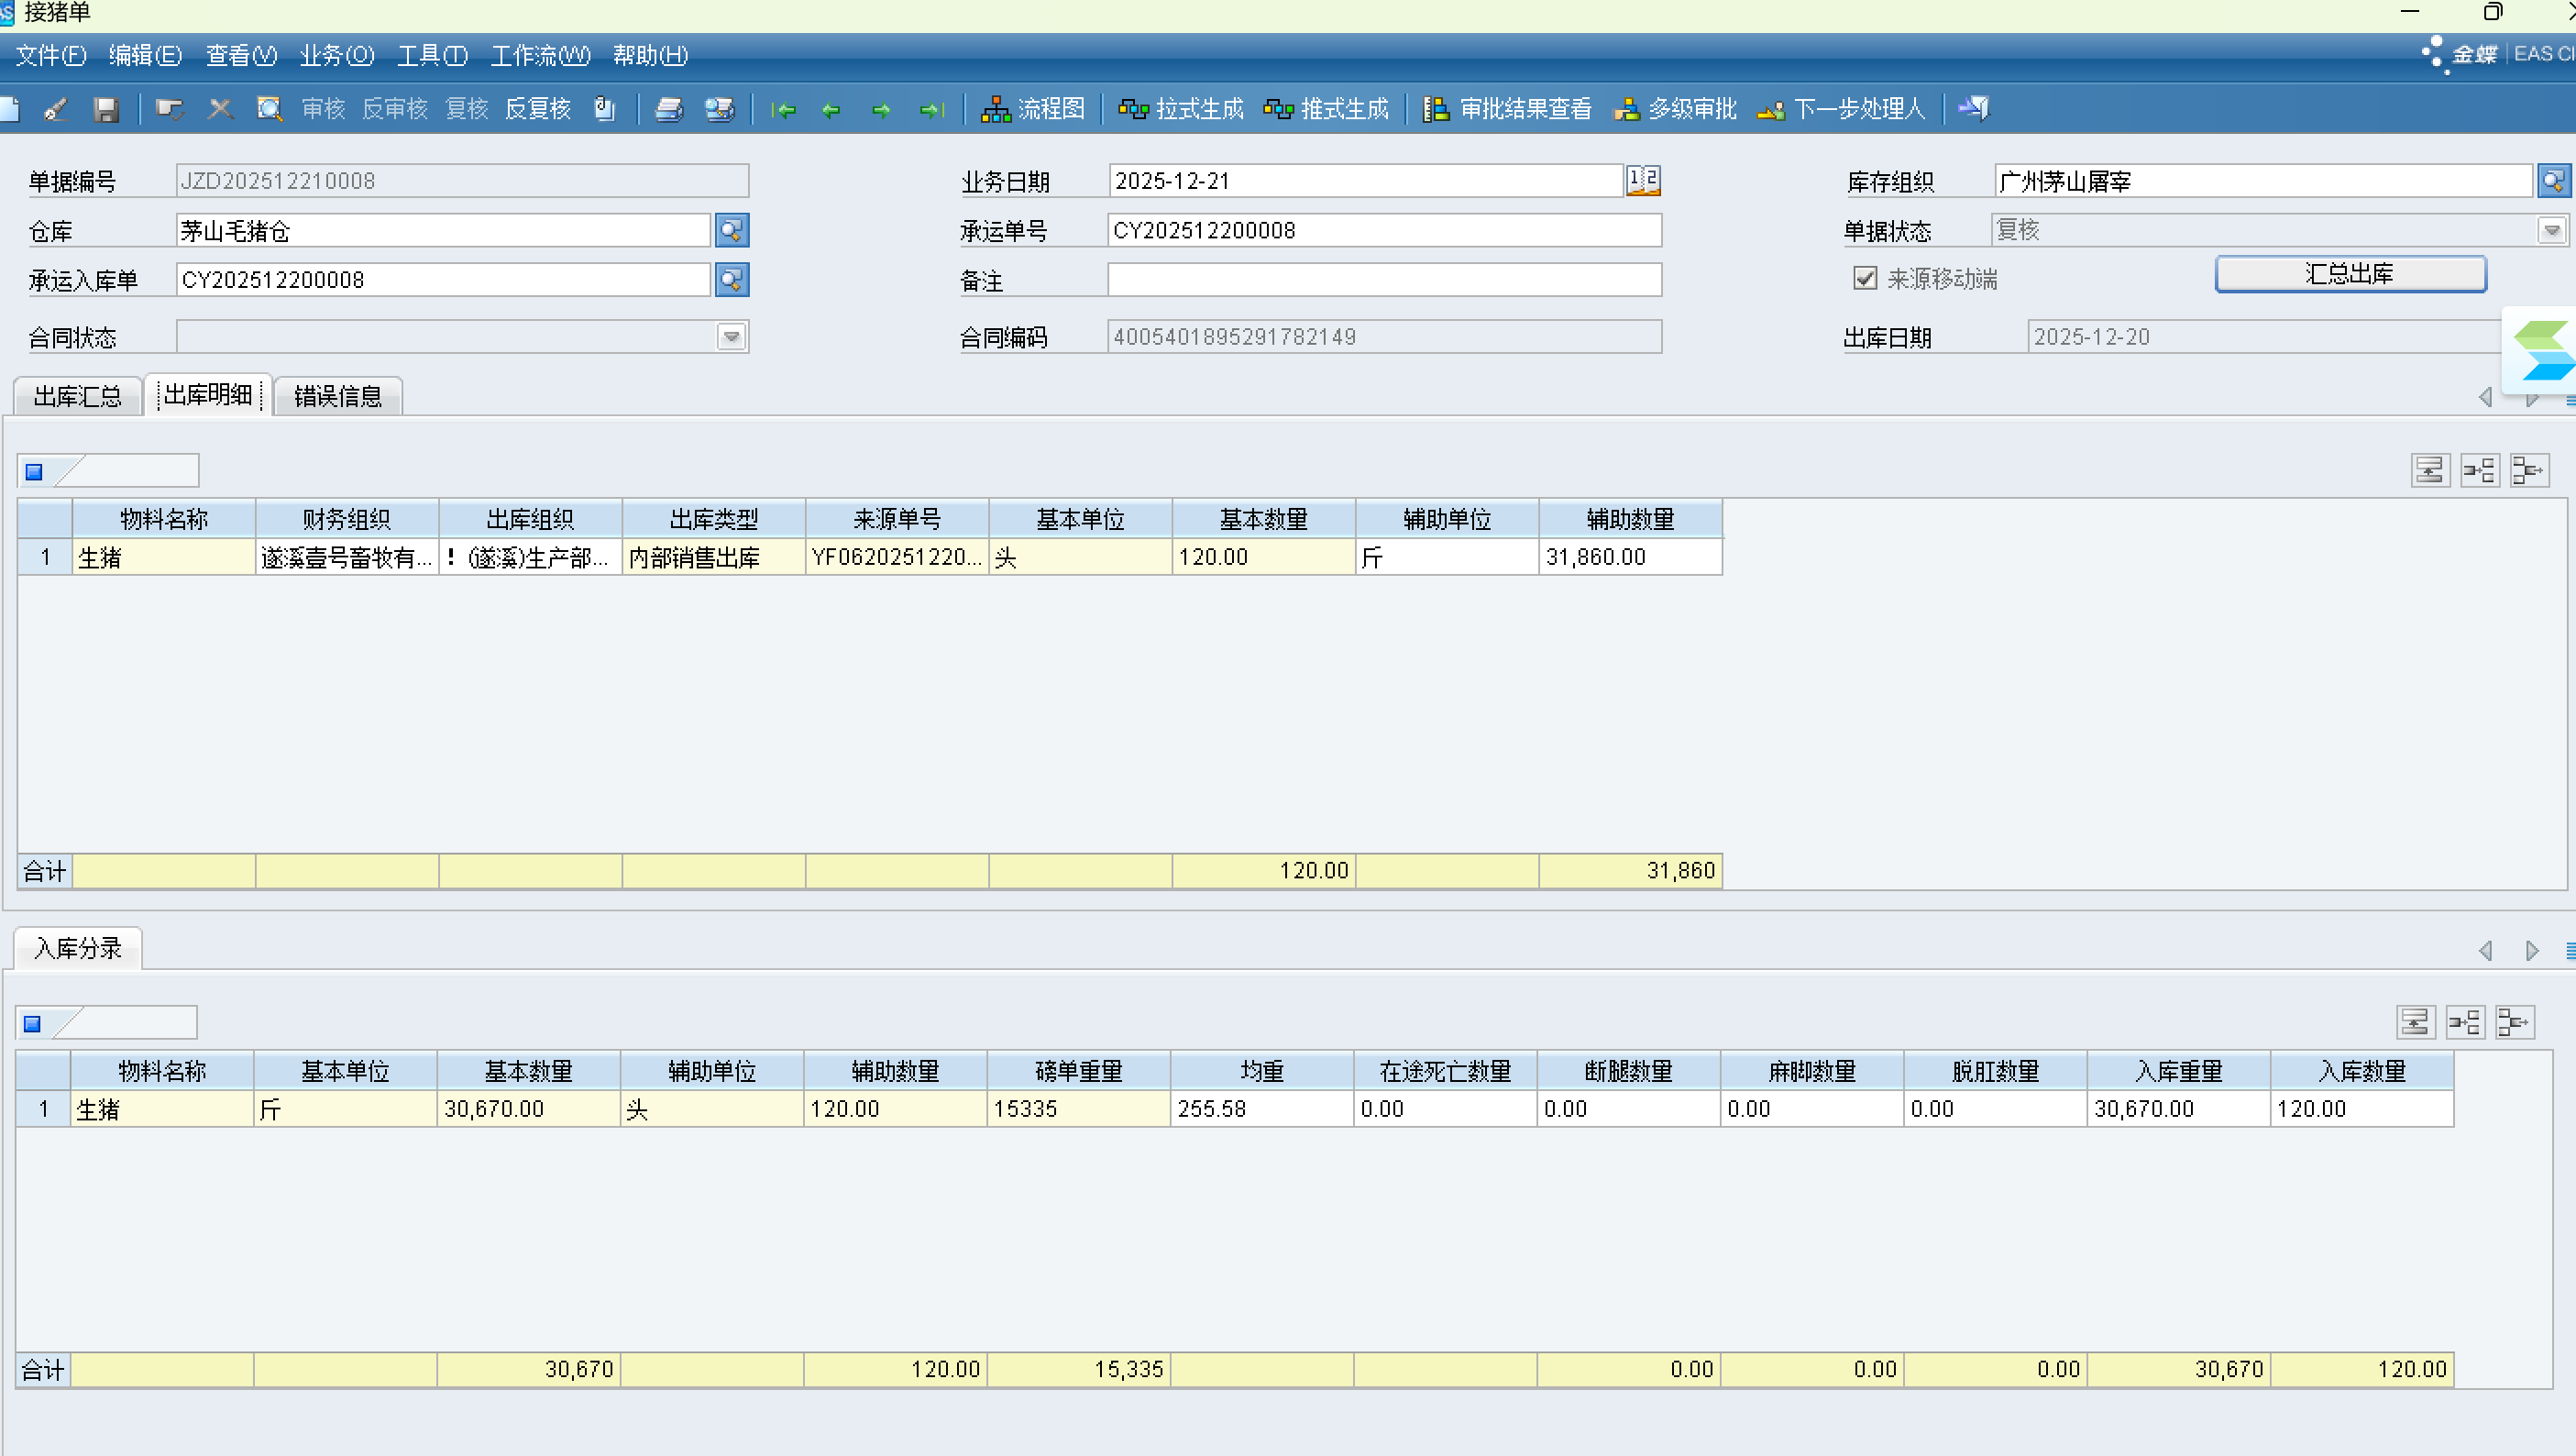This screenshot has width=2576, height=1456.
Task: Go to the first record arrow
Action: pos(783,110)
